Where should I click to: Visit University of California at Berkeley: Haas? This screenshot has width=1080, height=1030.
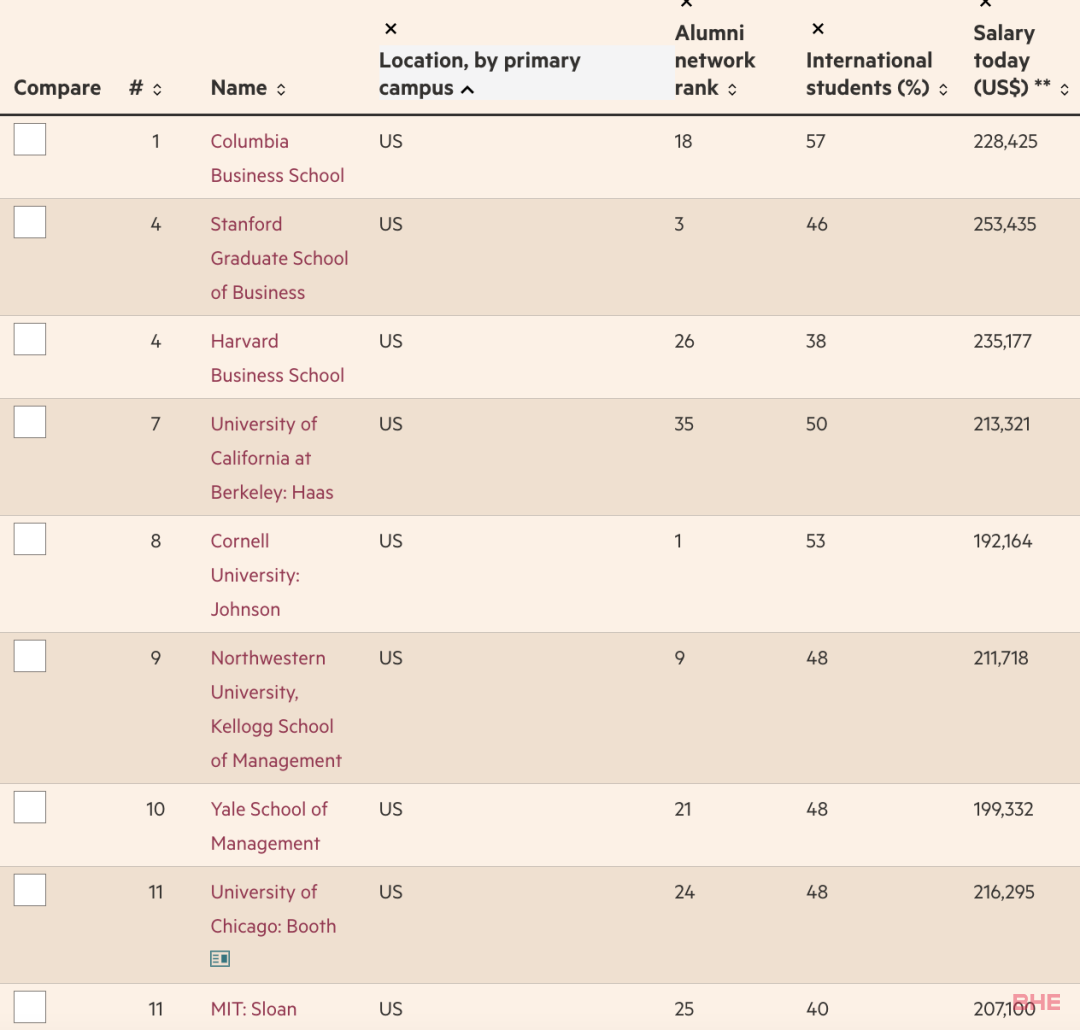pyautogui.click(x=272, y=458)
